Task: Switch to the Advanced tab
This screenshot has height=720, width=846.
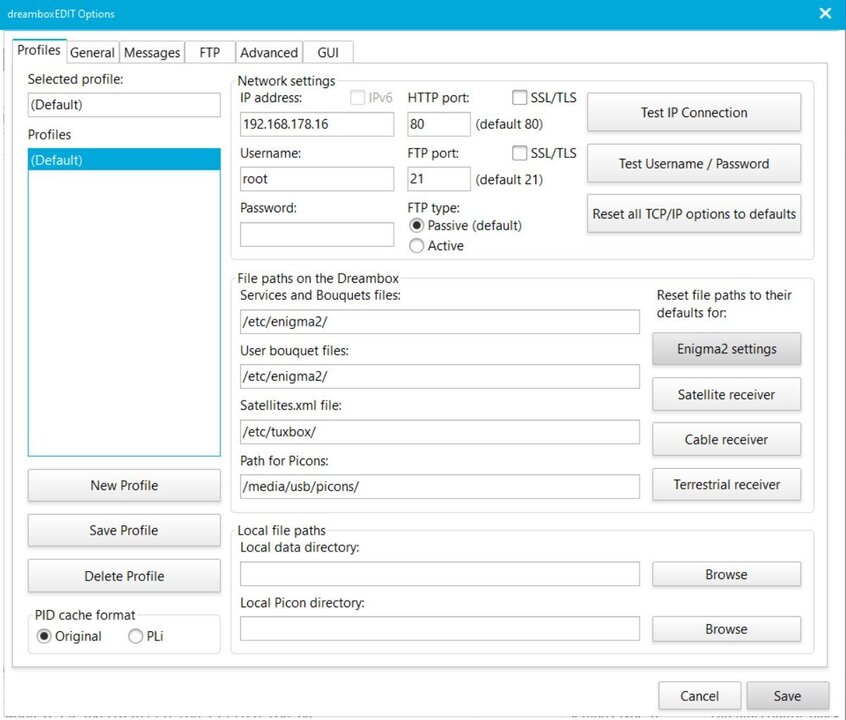Action: coord(268,52)
